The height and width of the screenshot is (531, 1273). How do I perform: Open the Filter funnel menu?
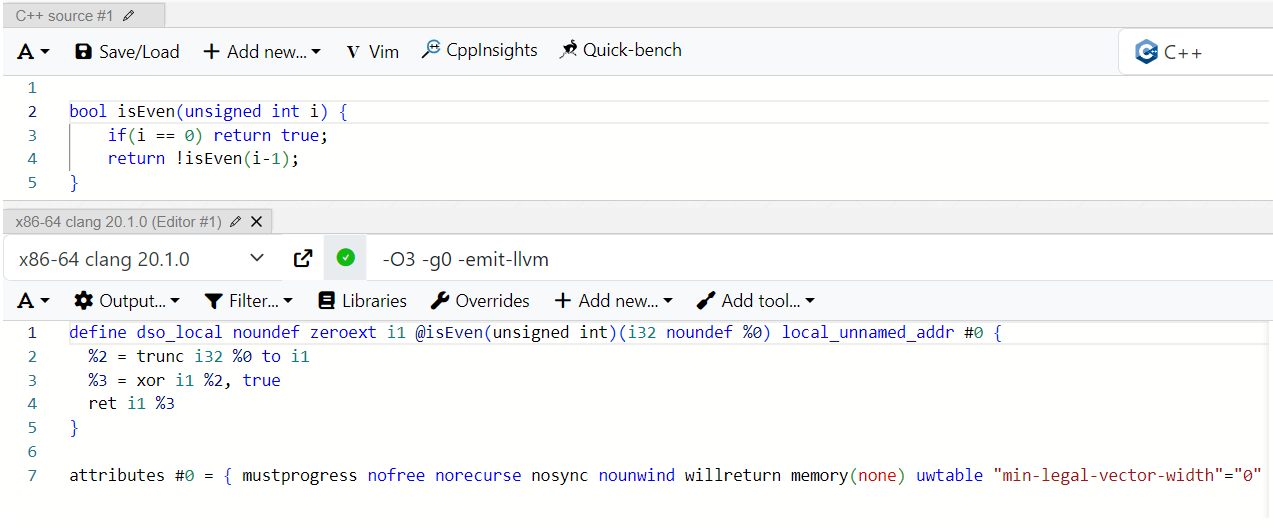click(x=248, y=301)
